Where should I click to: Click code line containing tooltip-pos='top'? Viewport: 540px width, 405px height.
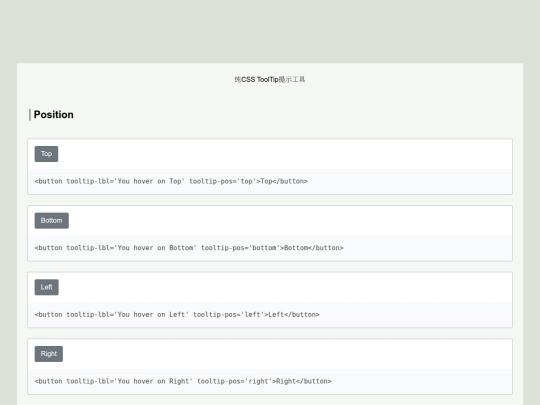point(171,181)
